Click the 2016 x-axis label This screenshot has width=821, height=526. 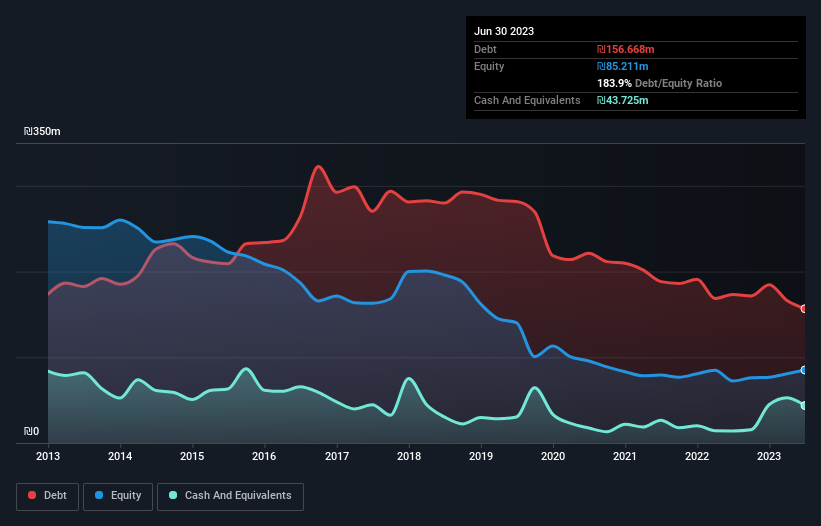tap(264, 456)
